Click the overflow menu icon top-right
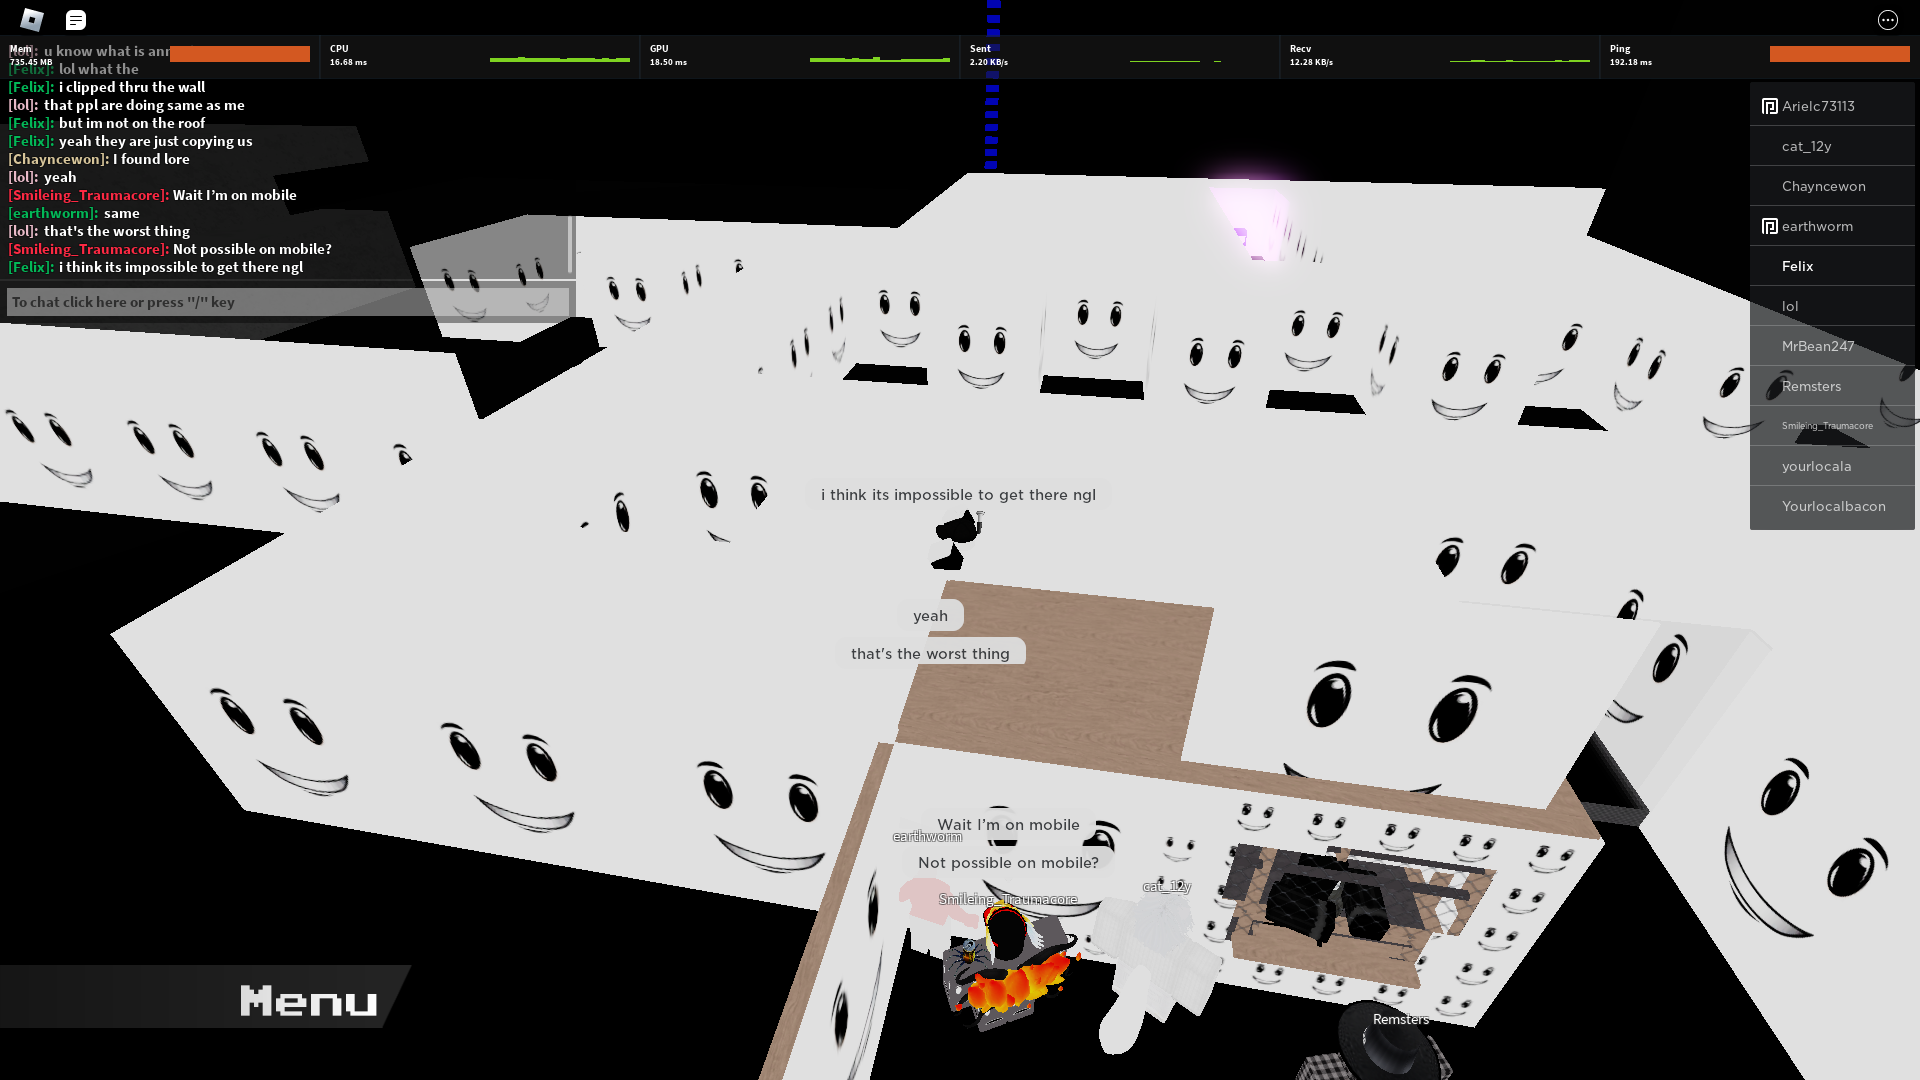 pyautogui.click(x=1888, y=20)
